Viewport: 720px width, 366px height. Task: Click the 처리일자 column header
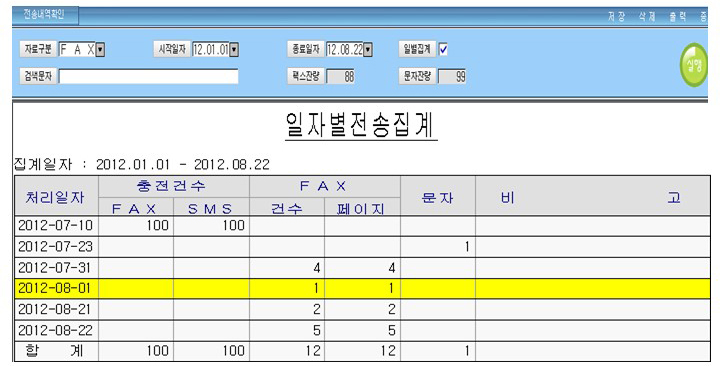click(56, 197)
